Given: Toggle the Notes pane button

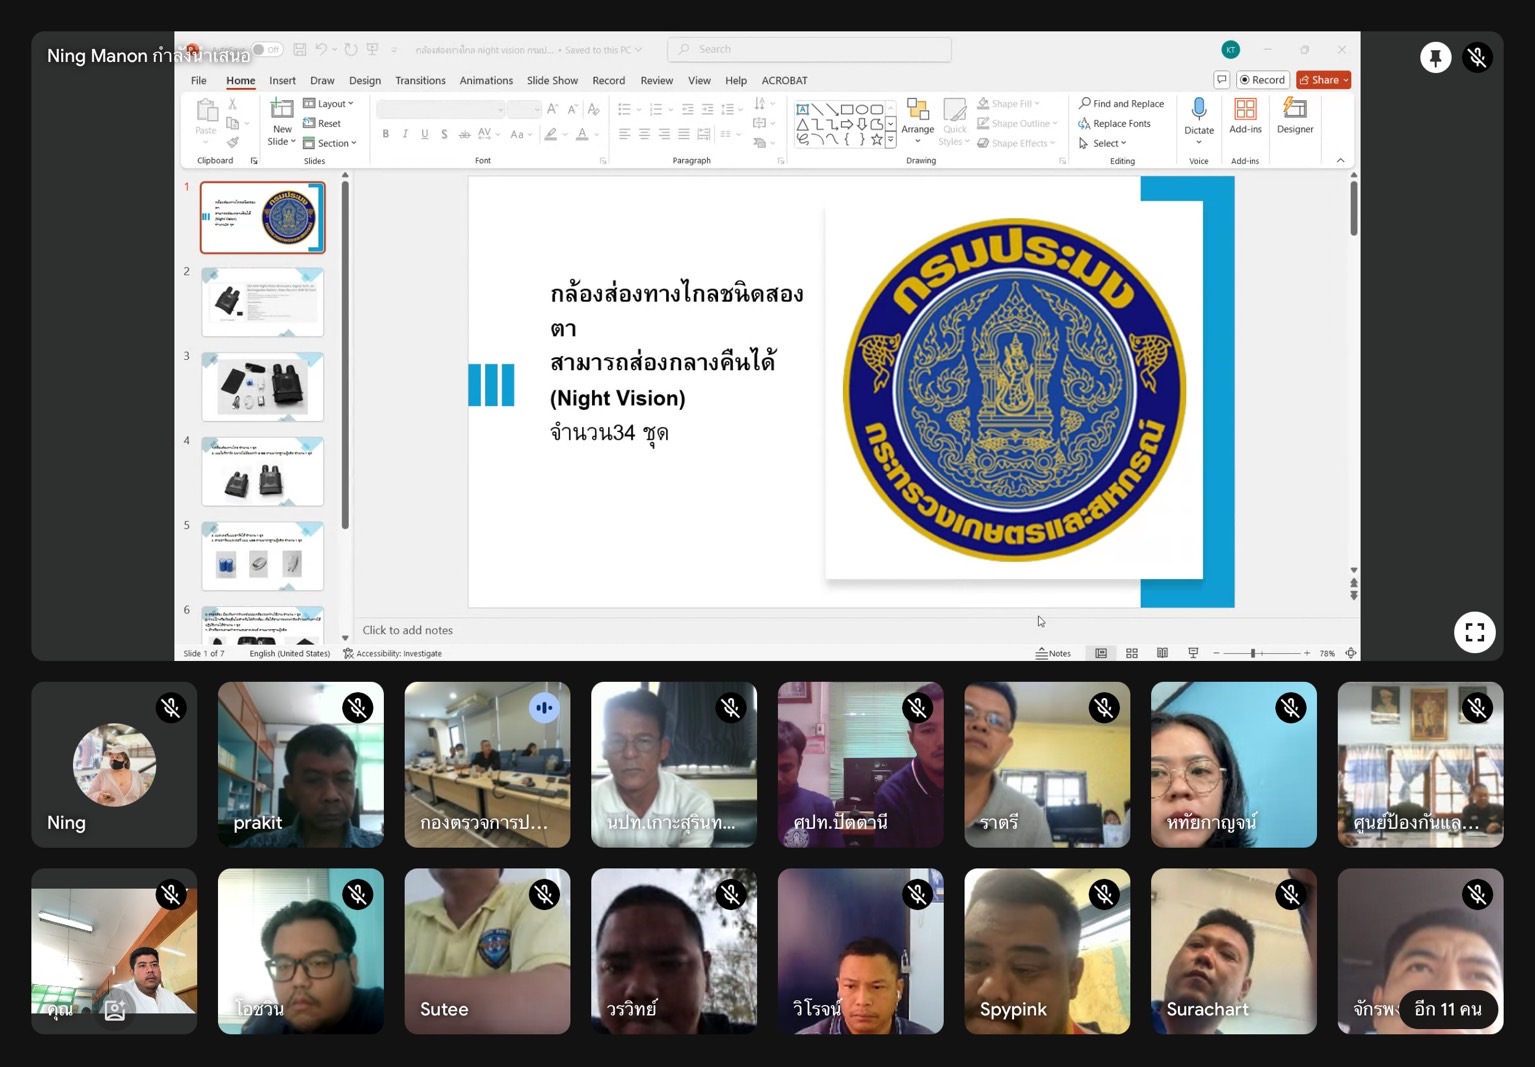Looking at the screenshot, I should (1053, 653).
